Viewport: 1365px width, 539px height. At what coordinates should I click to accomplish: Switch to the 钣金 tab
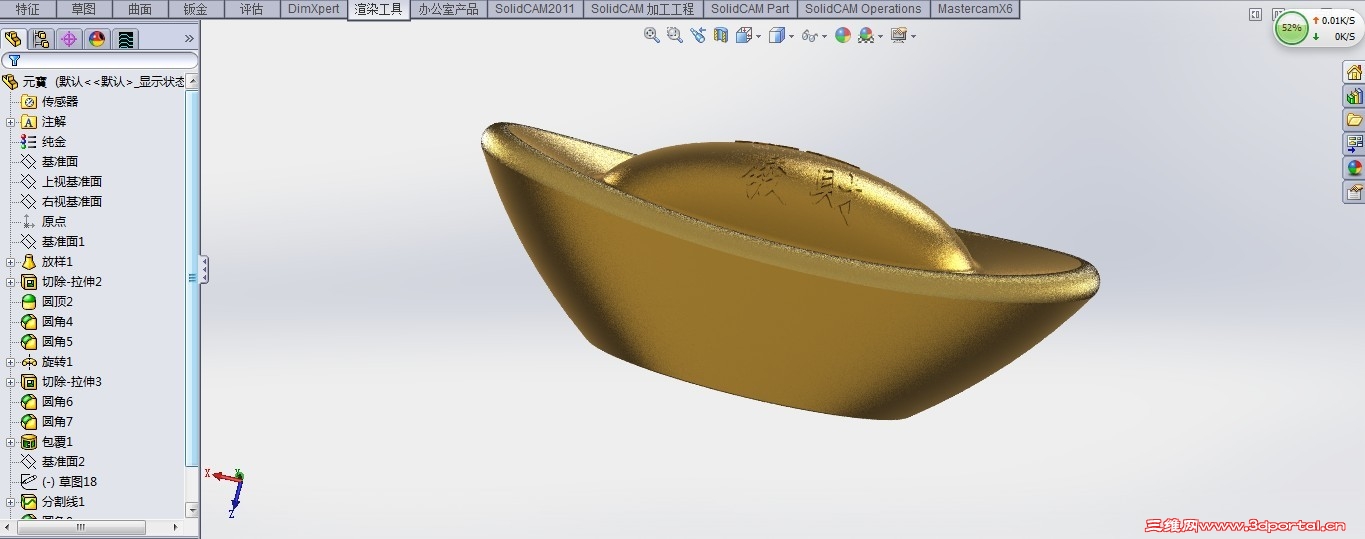point(196,9)
